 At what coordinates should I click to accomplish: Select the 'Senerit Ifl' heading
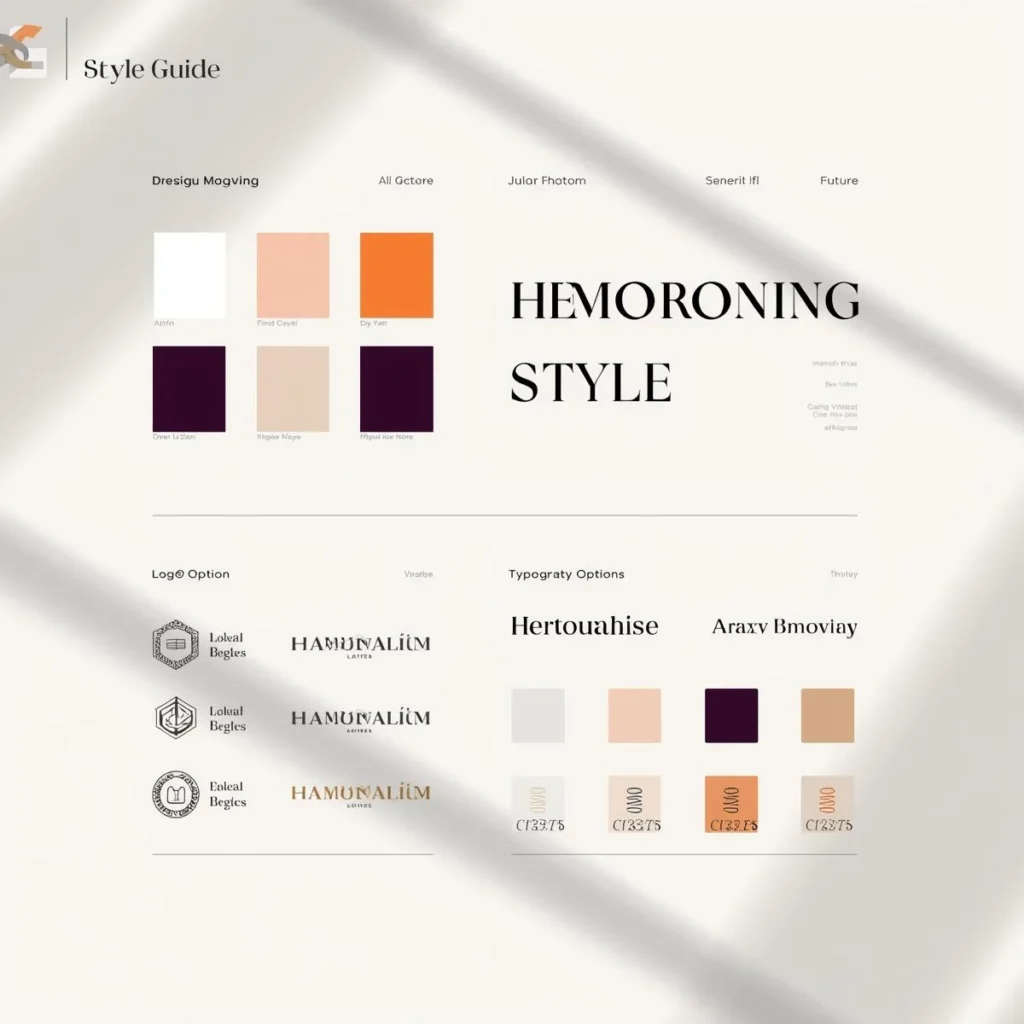pos(731,181)
